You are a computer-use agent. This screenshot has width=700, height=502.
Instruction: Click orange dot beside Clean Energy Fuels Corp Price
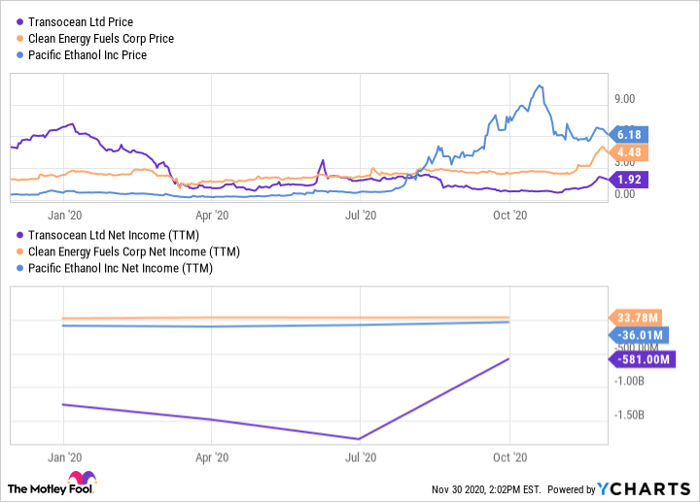(x=22, y=39)
